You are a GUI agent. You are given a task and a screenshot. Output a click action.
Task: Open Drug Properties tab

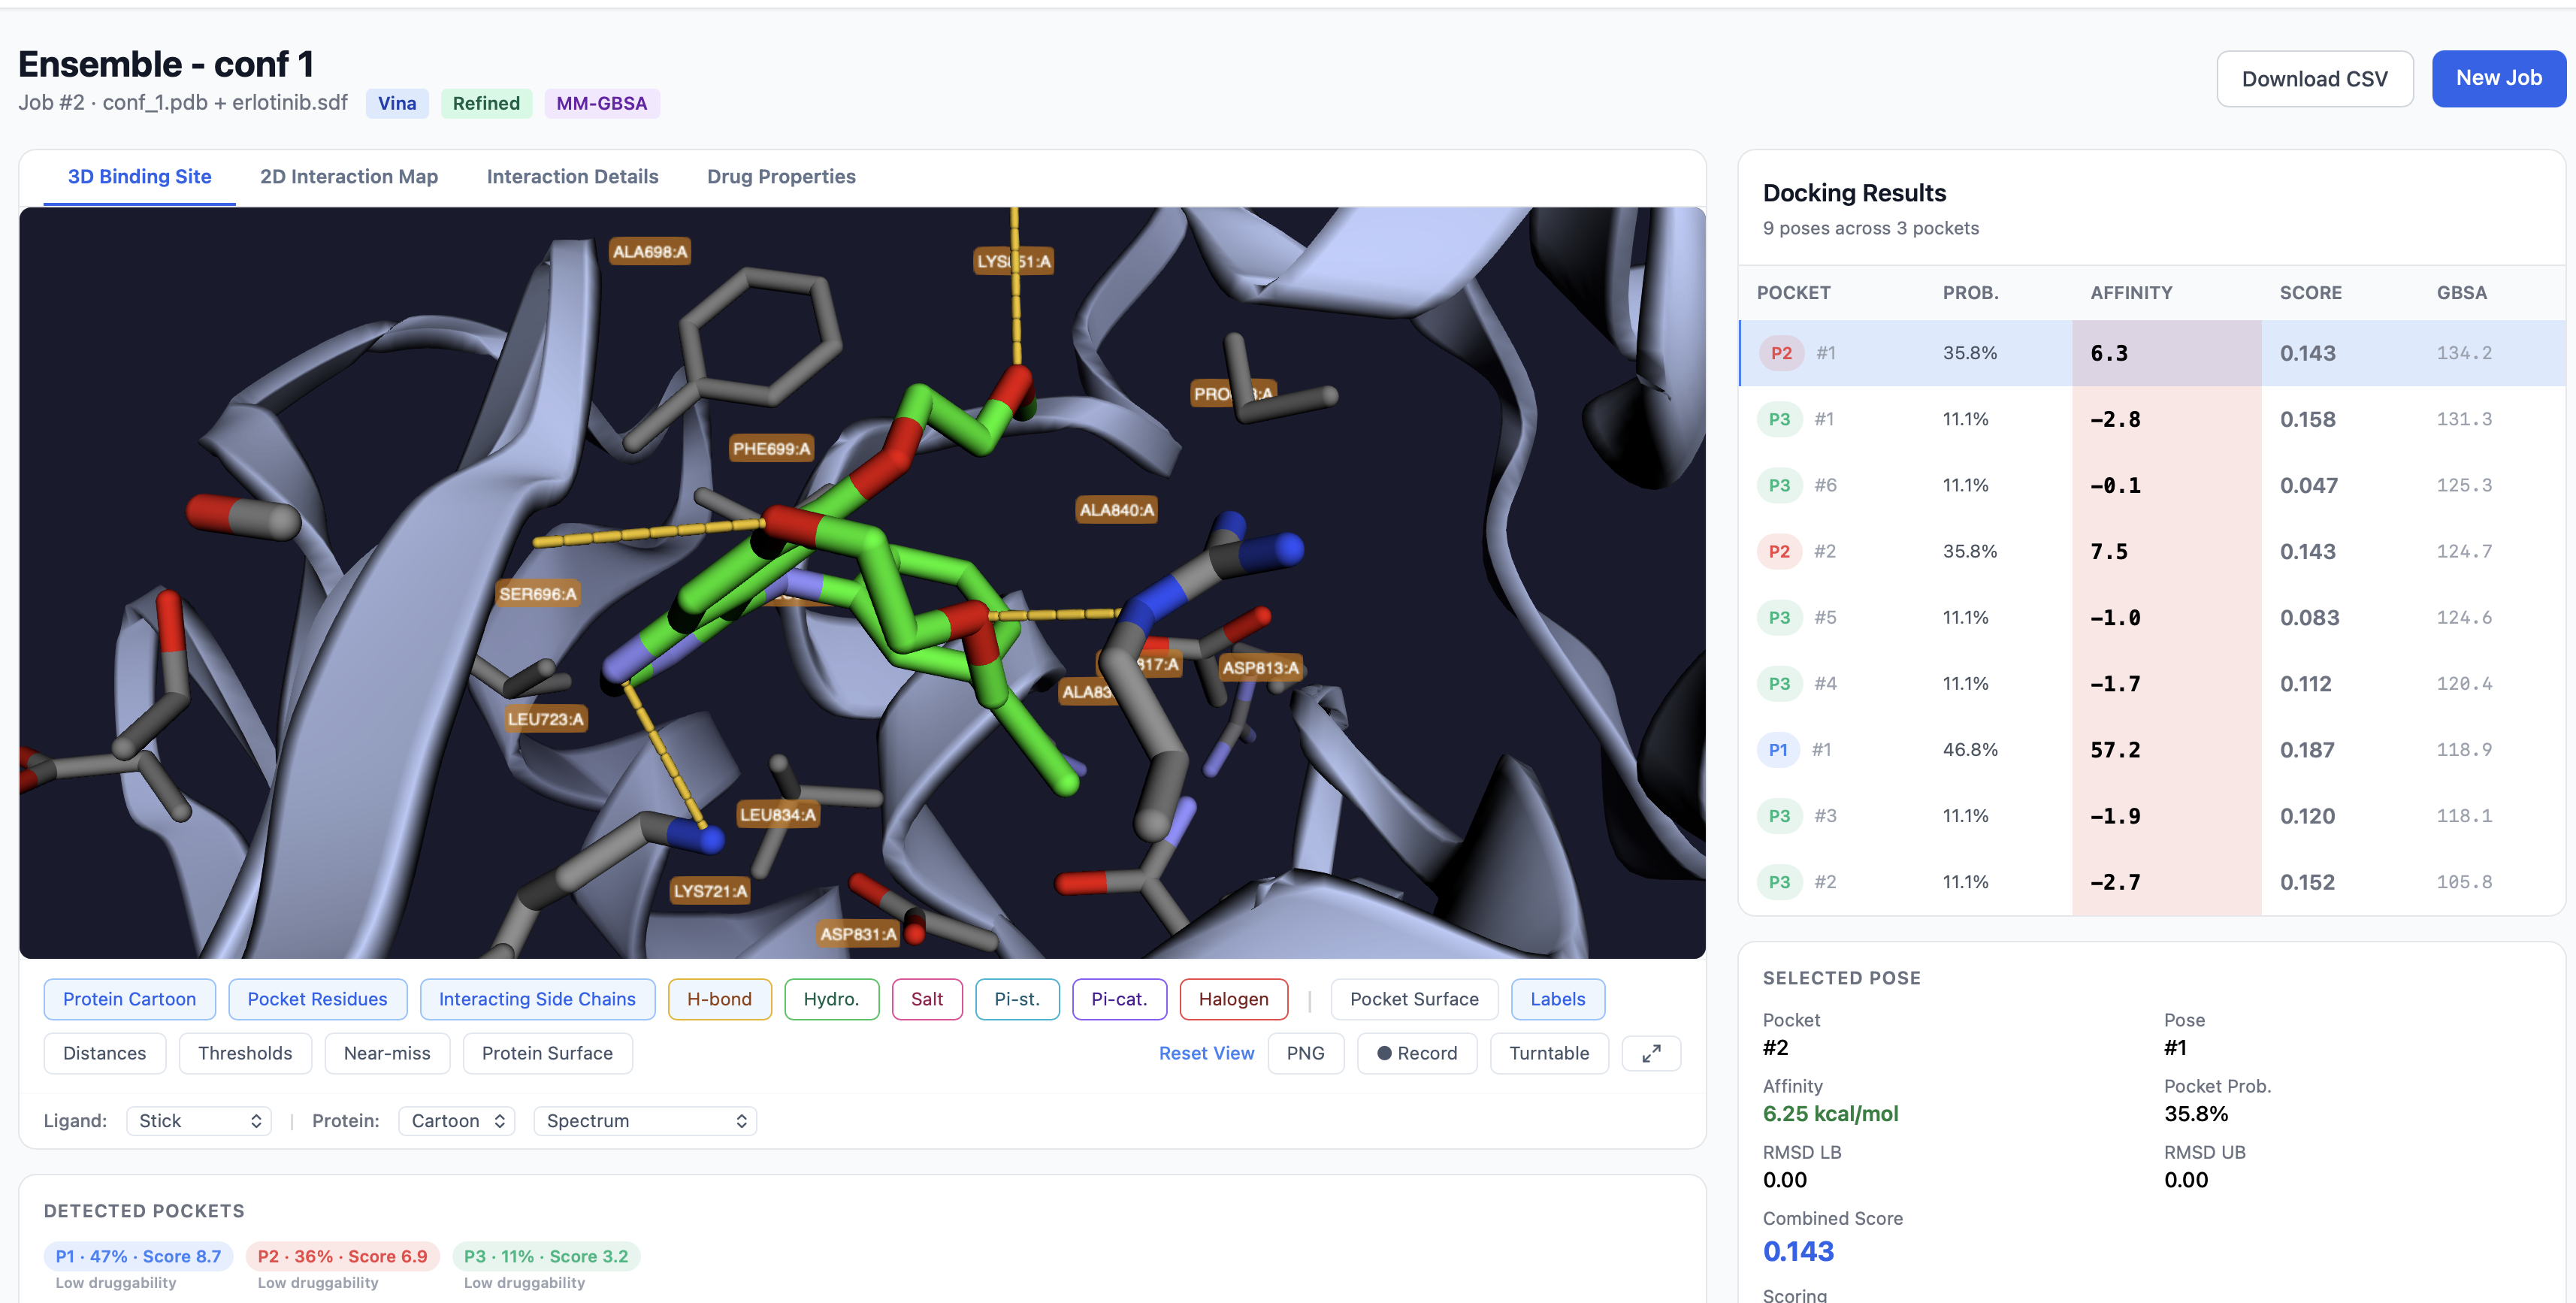[x=781, y=177]
